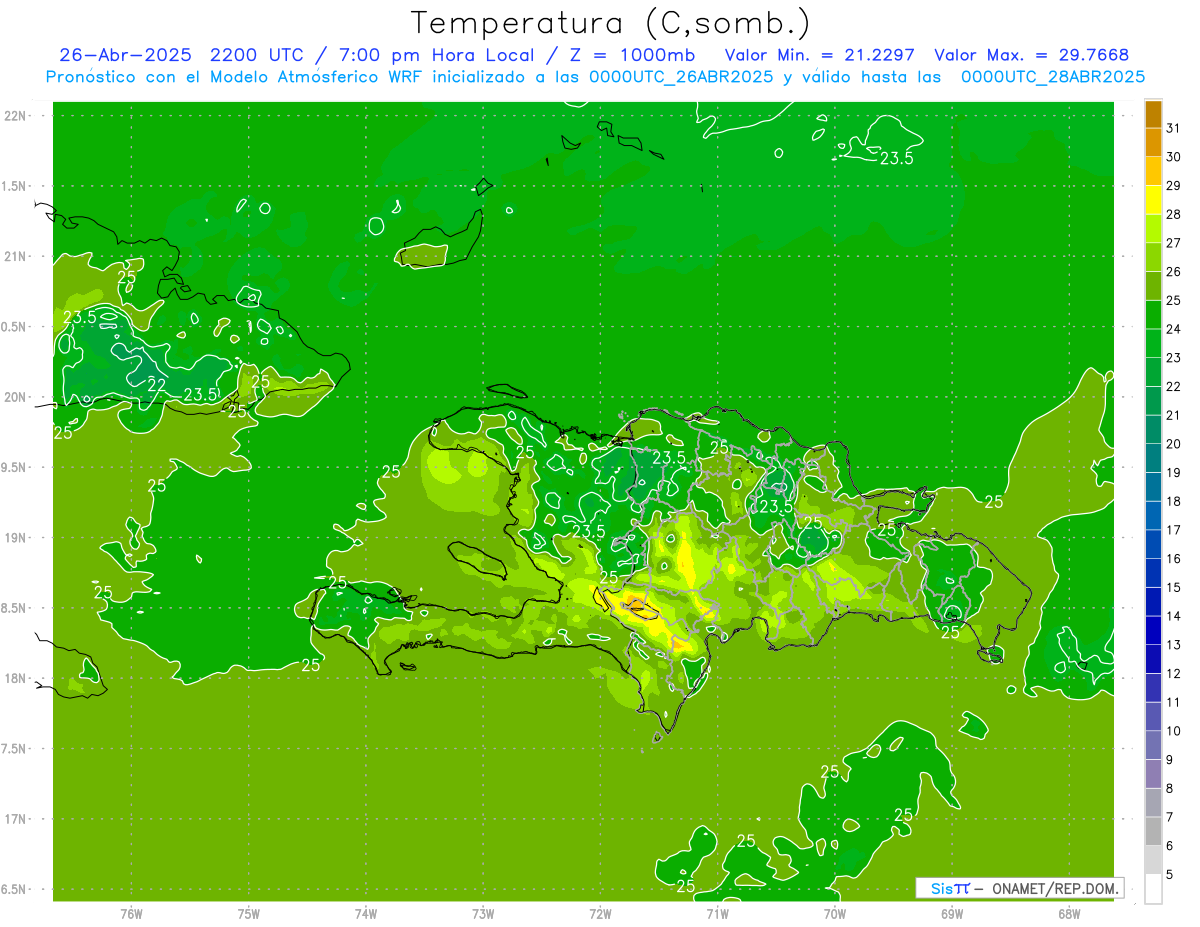The height and width of the screenshot is (927, 1200).
Task: Pick the orange swatch between 30 and 31
Action: [1154, 143]
